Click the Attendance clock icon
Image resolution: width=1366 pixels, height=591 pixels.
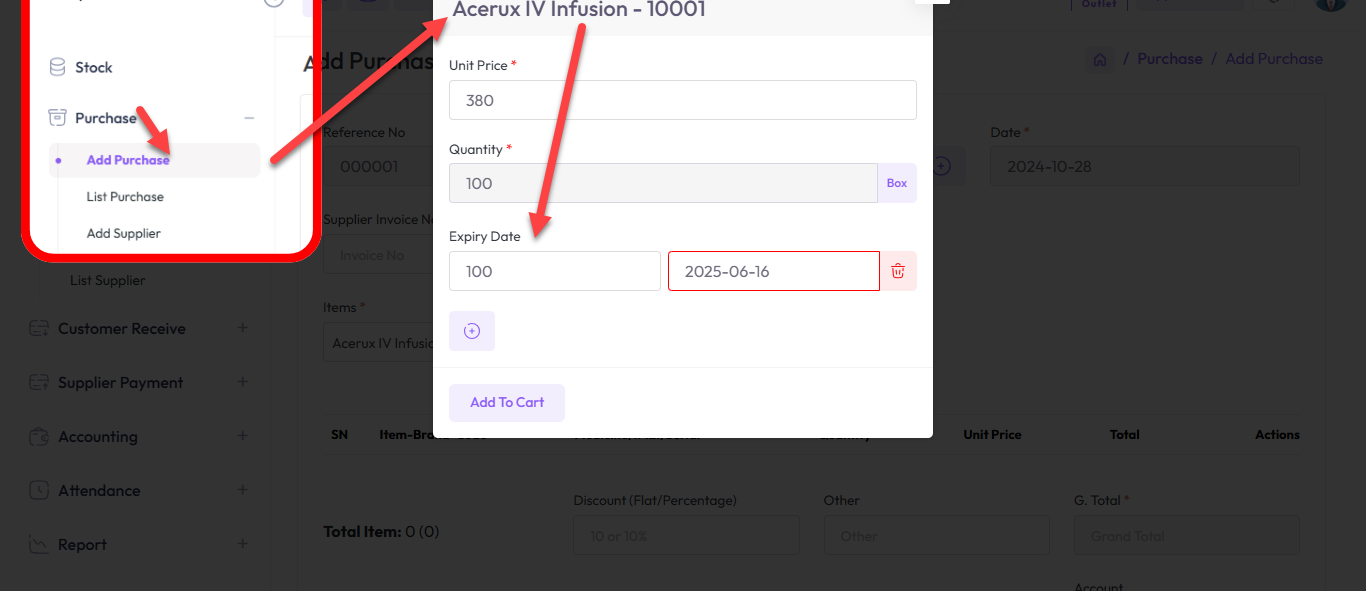point(39,490)
